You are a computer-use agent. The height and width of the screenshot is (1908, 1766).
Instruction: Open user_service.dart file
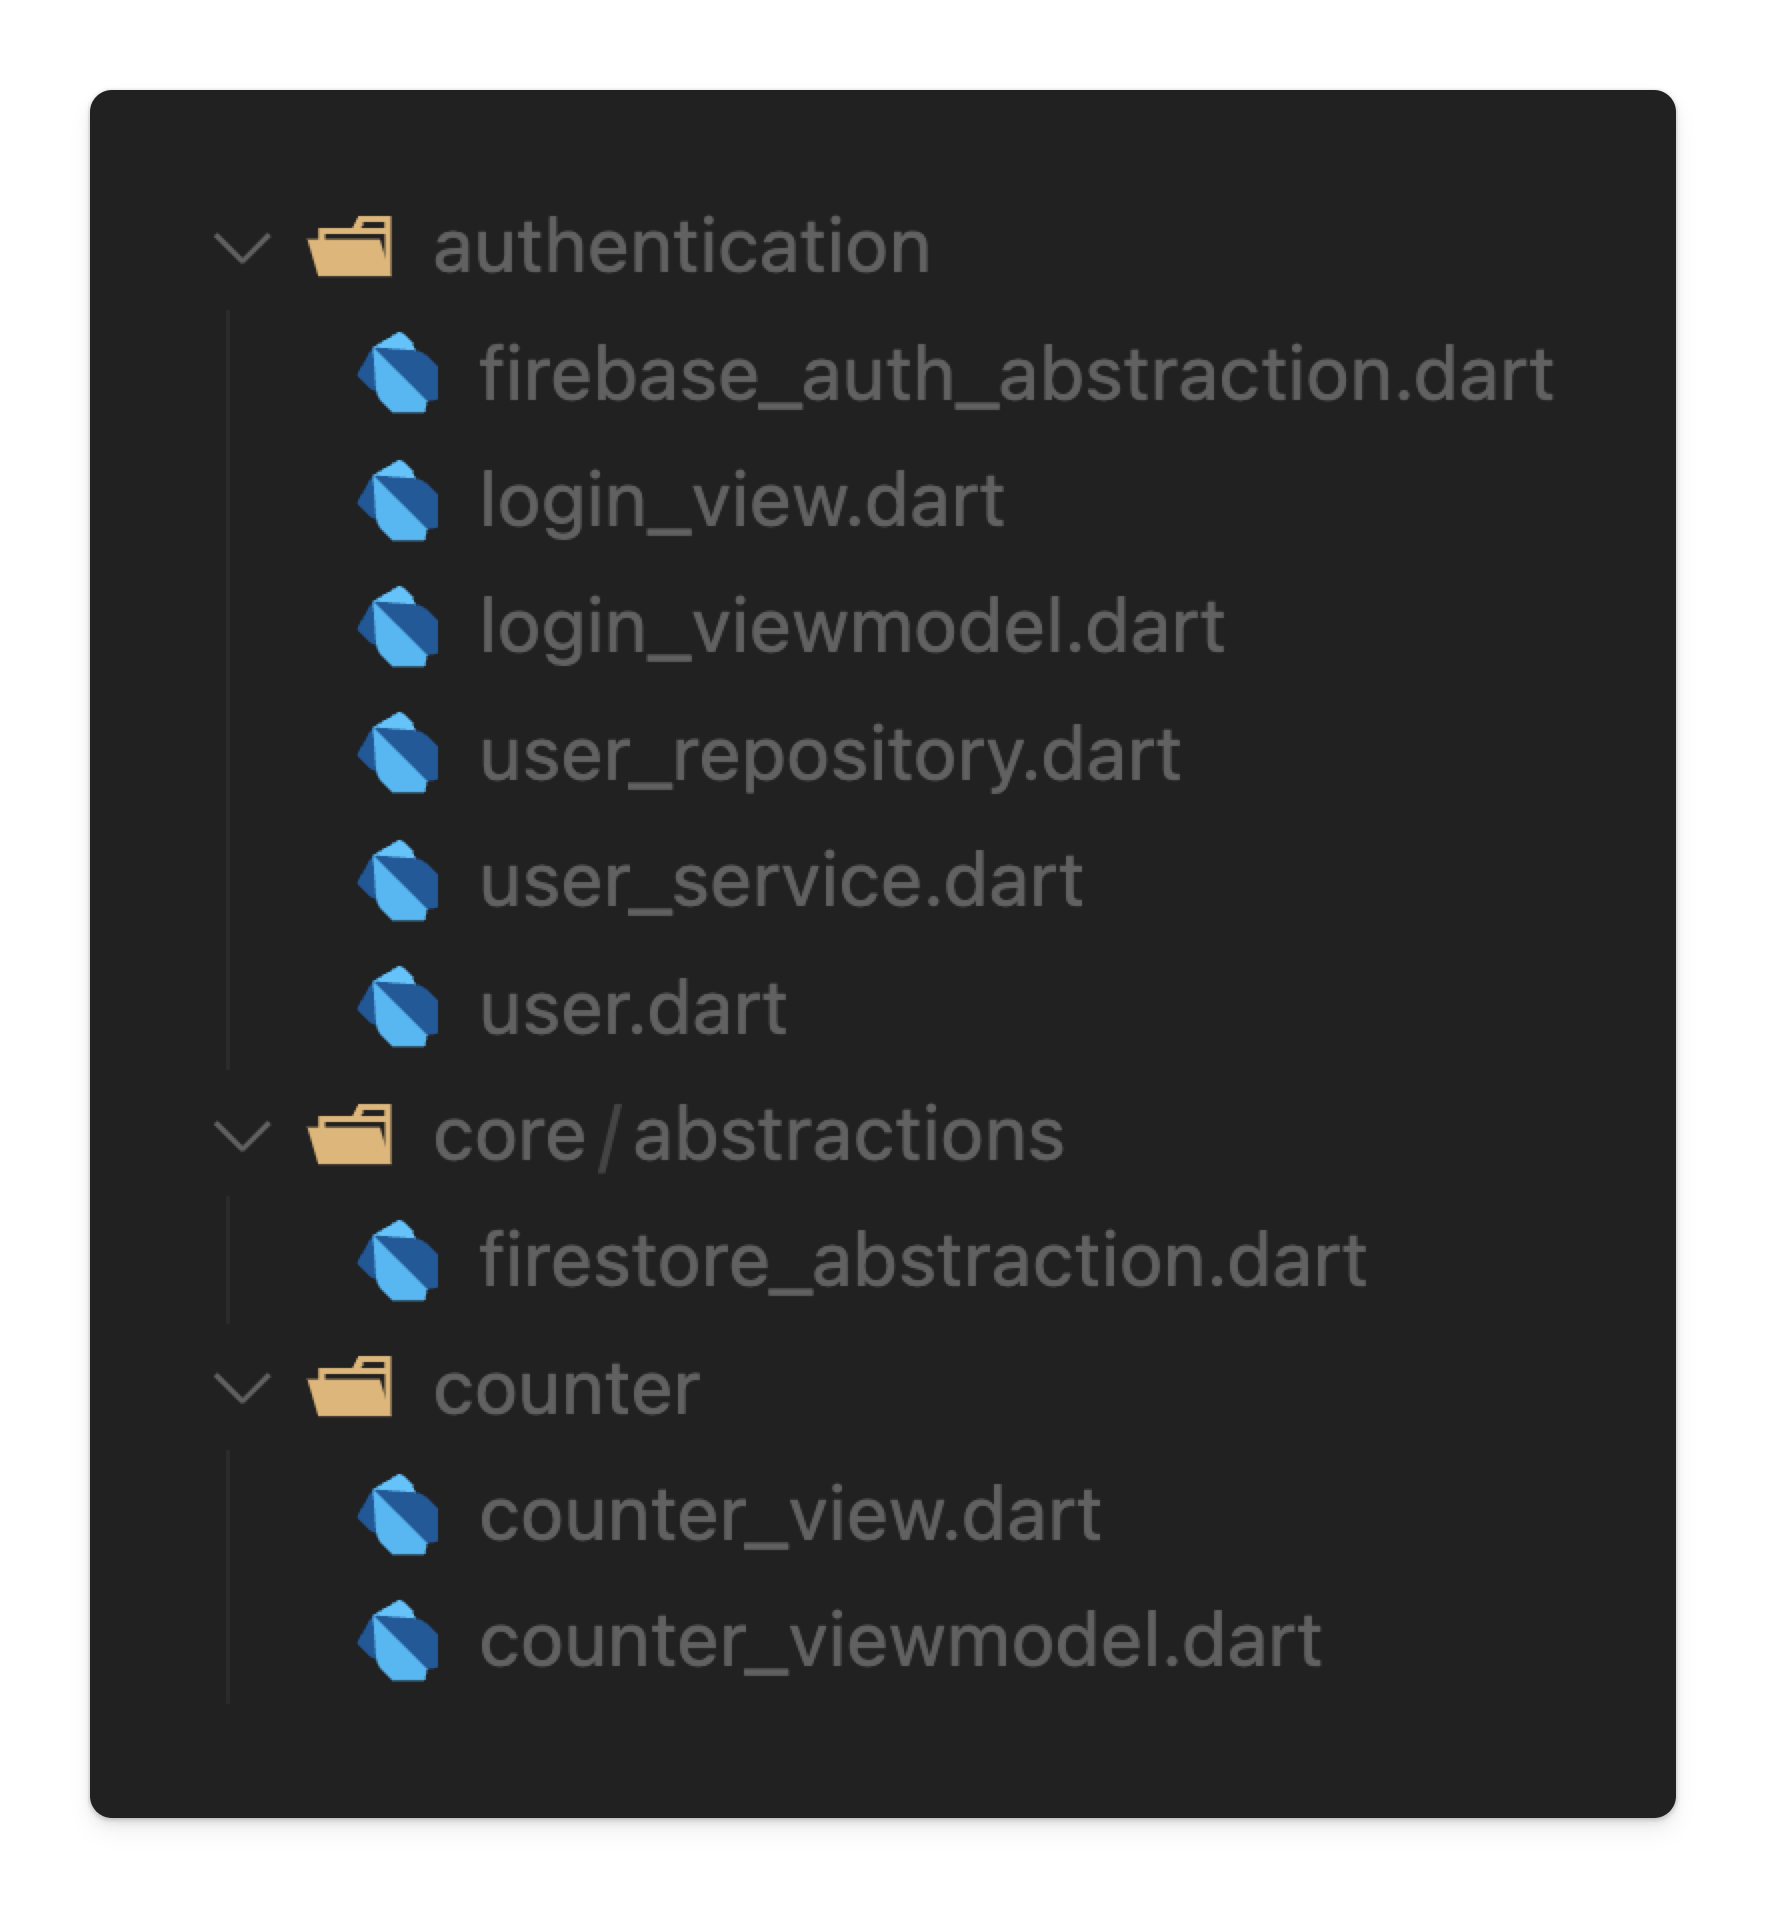[780, 880]
